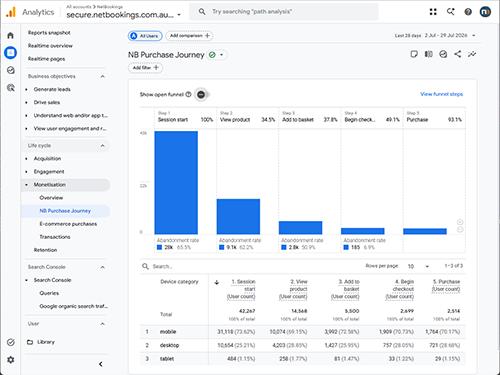Viewport: 500px width, 375px height.
Task: Customize report with the pencil-note icon
Action: 414,54
